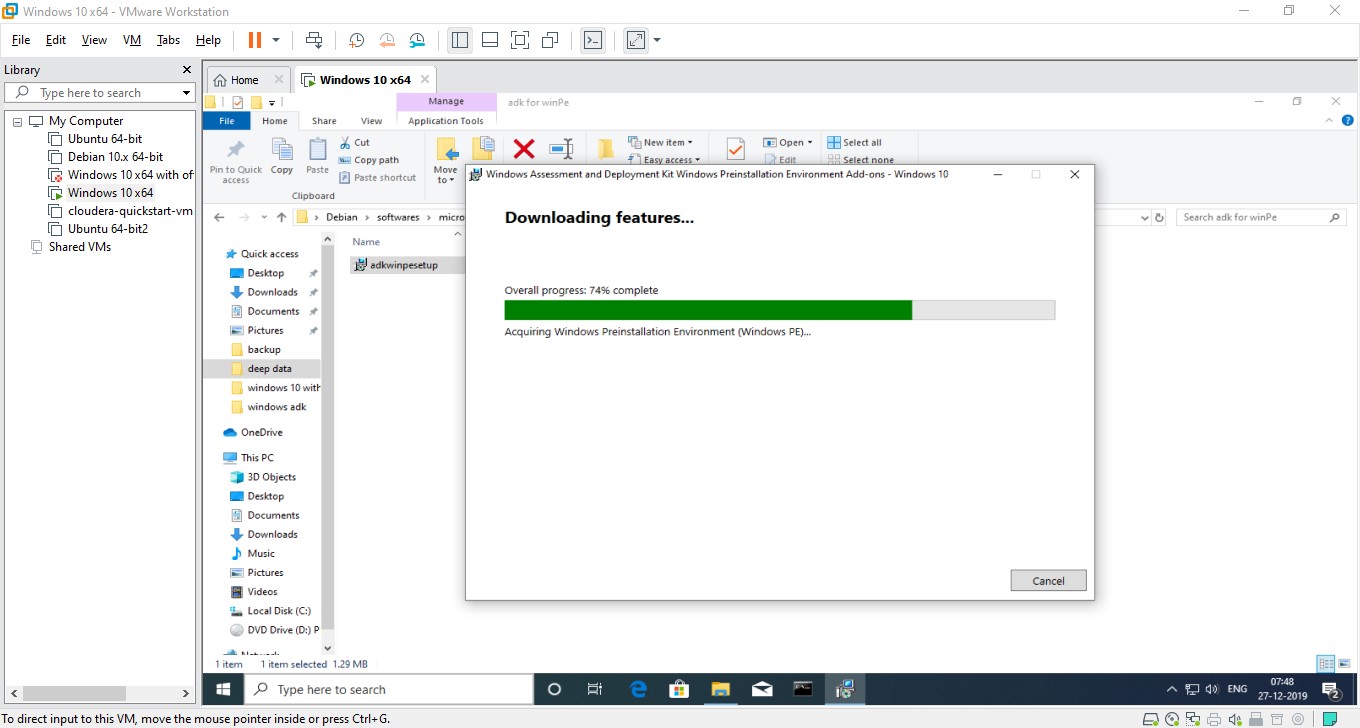Show hidden tray icons chevron
Image resolution: width=1360 pixels, height=728 pixels.
click(x=1172, y=689)
